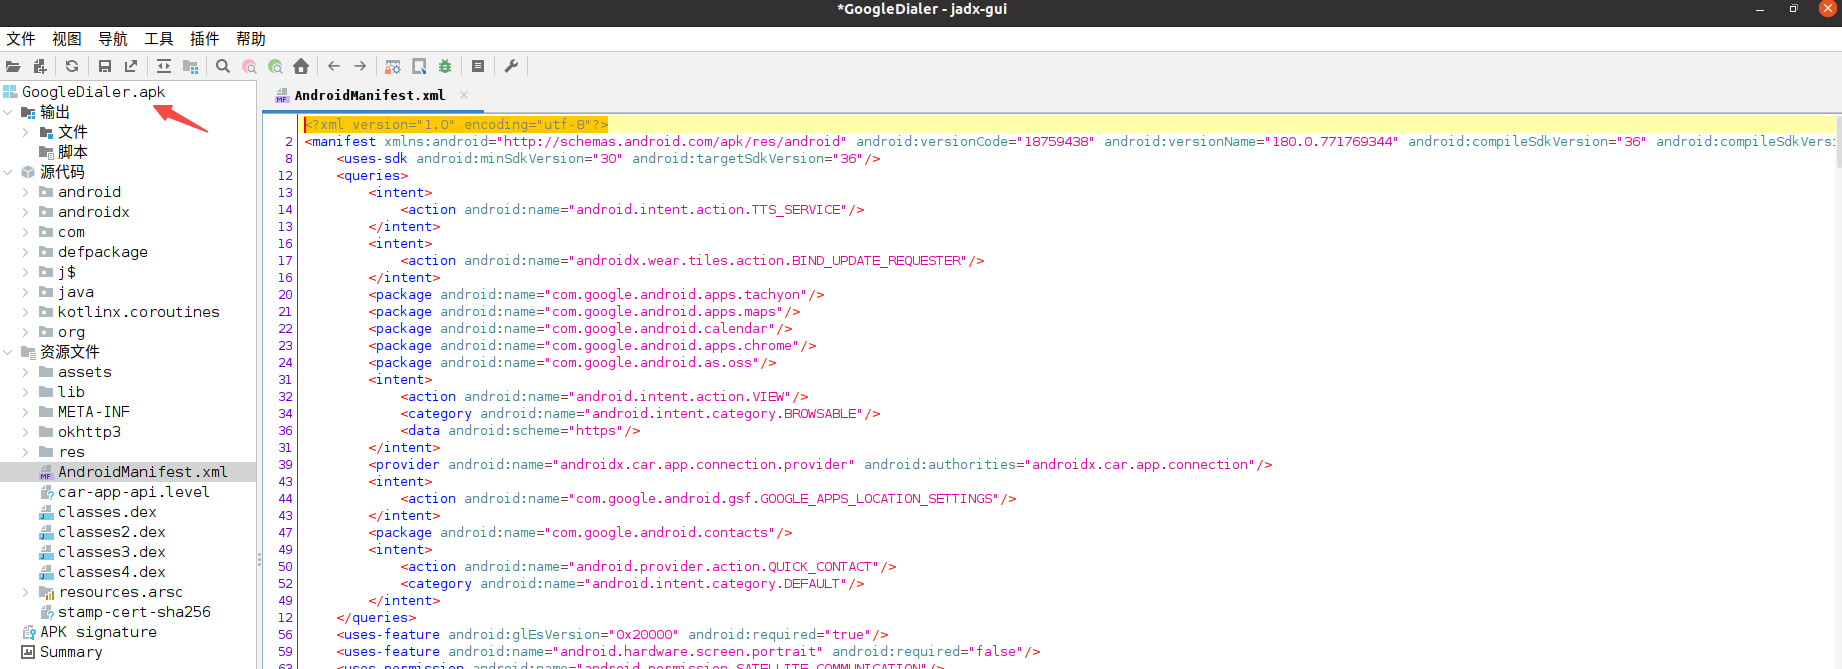Navigate back with the left arrow
The width and height of the screenshot is (1842, 669).
tap(334, 66)
